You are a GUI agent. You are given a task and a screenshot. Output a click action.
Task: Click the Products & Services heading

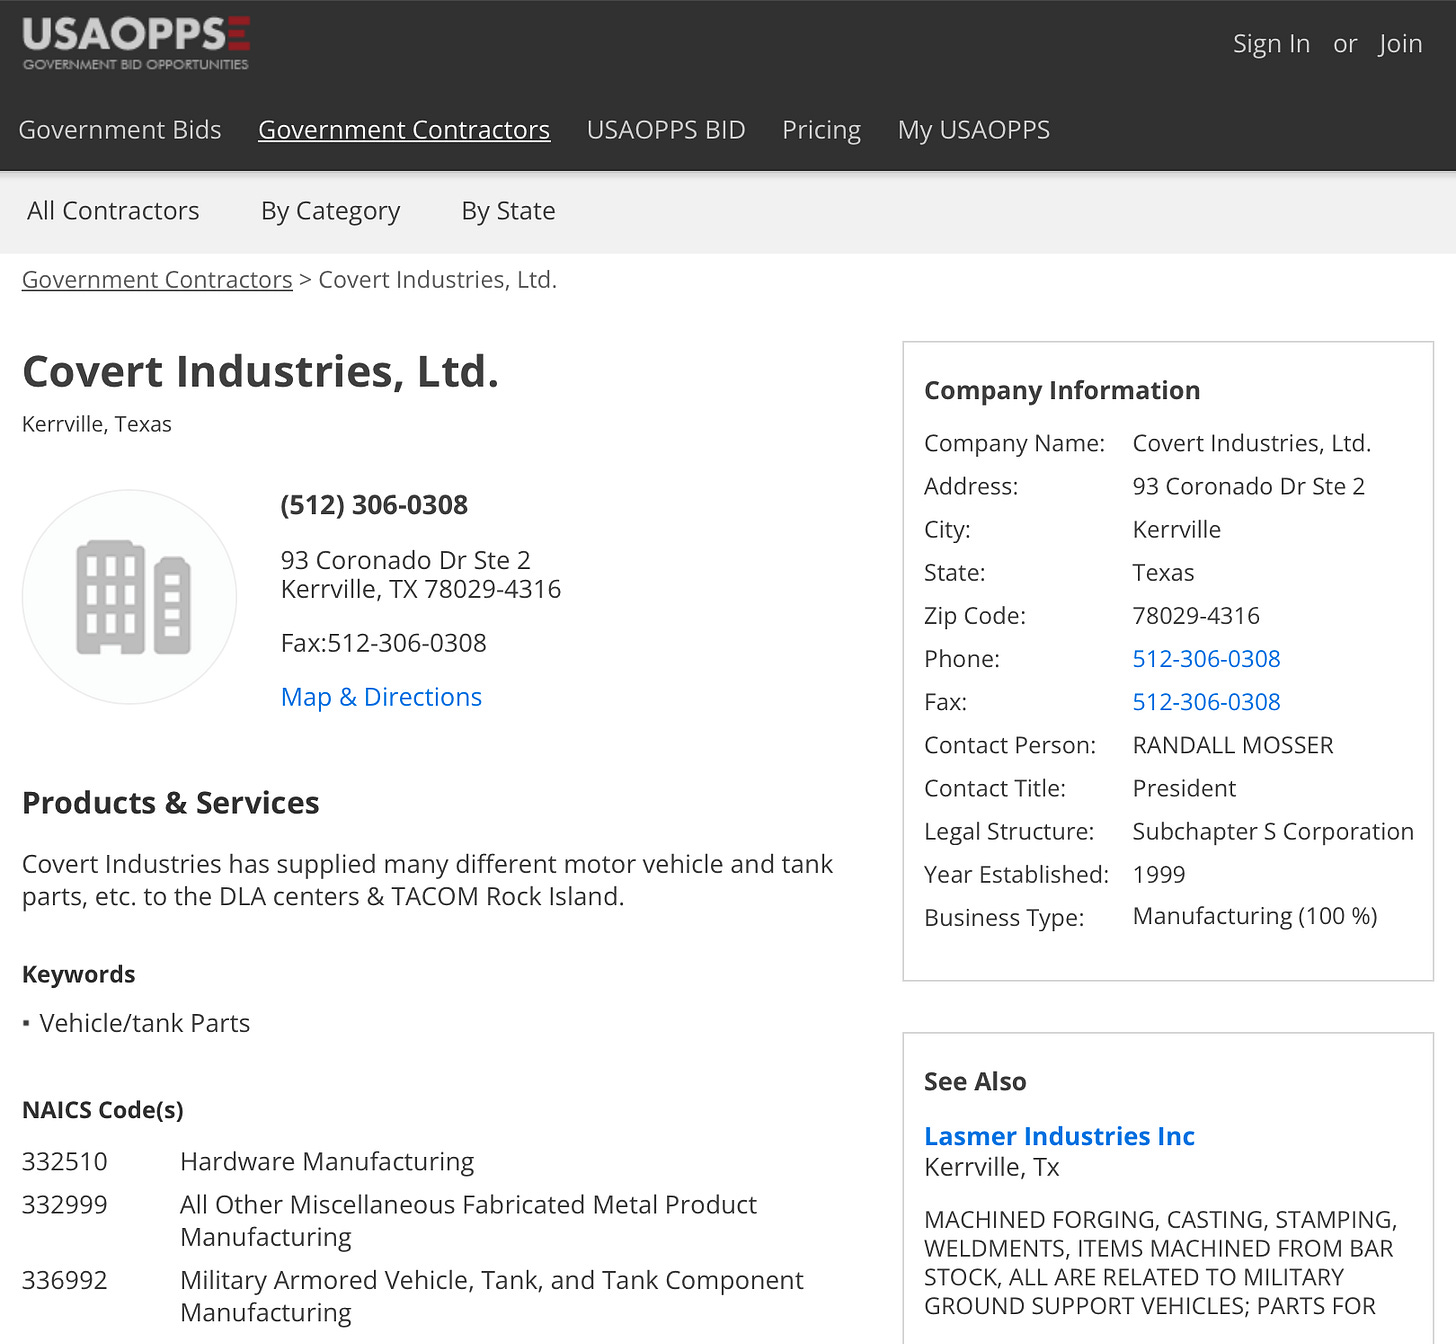[x=171, y=803]
